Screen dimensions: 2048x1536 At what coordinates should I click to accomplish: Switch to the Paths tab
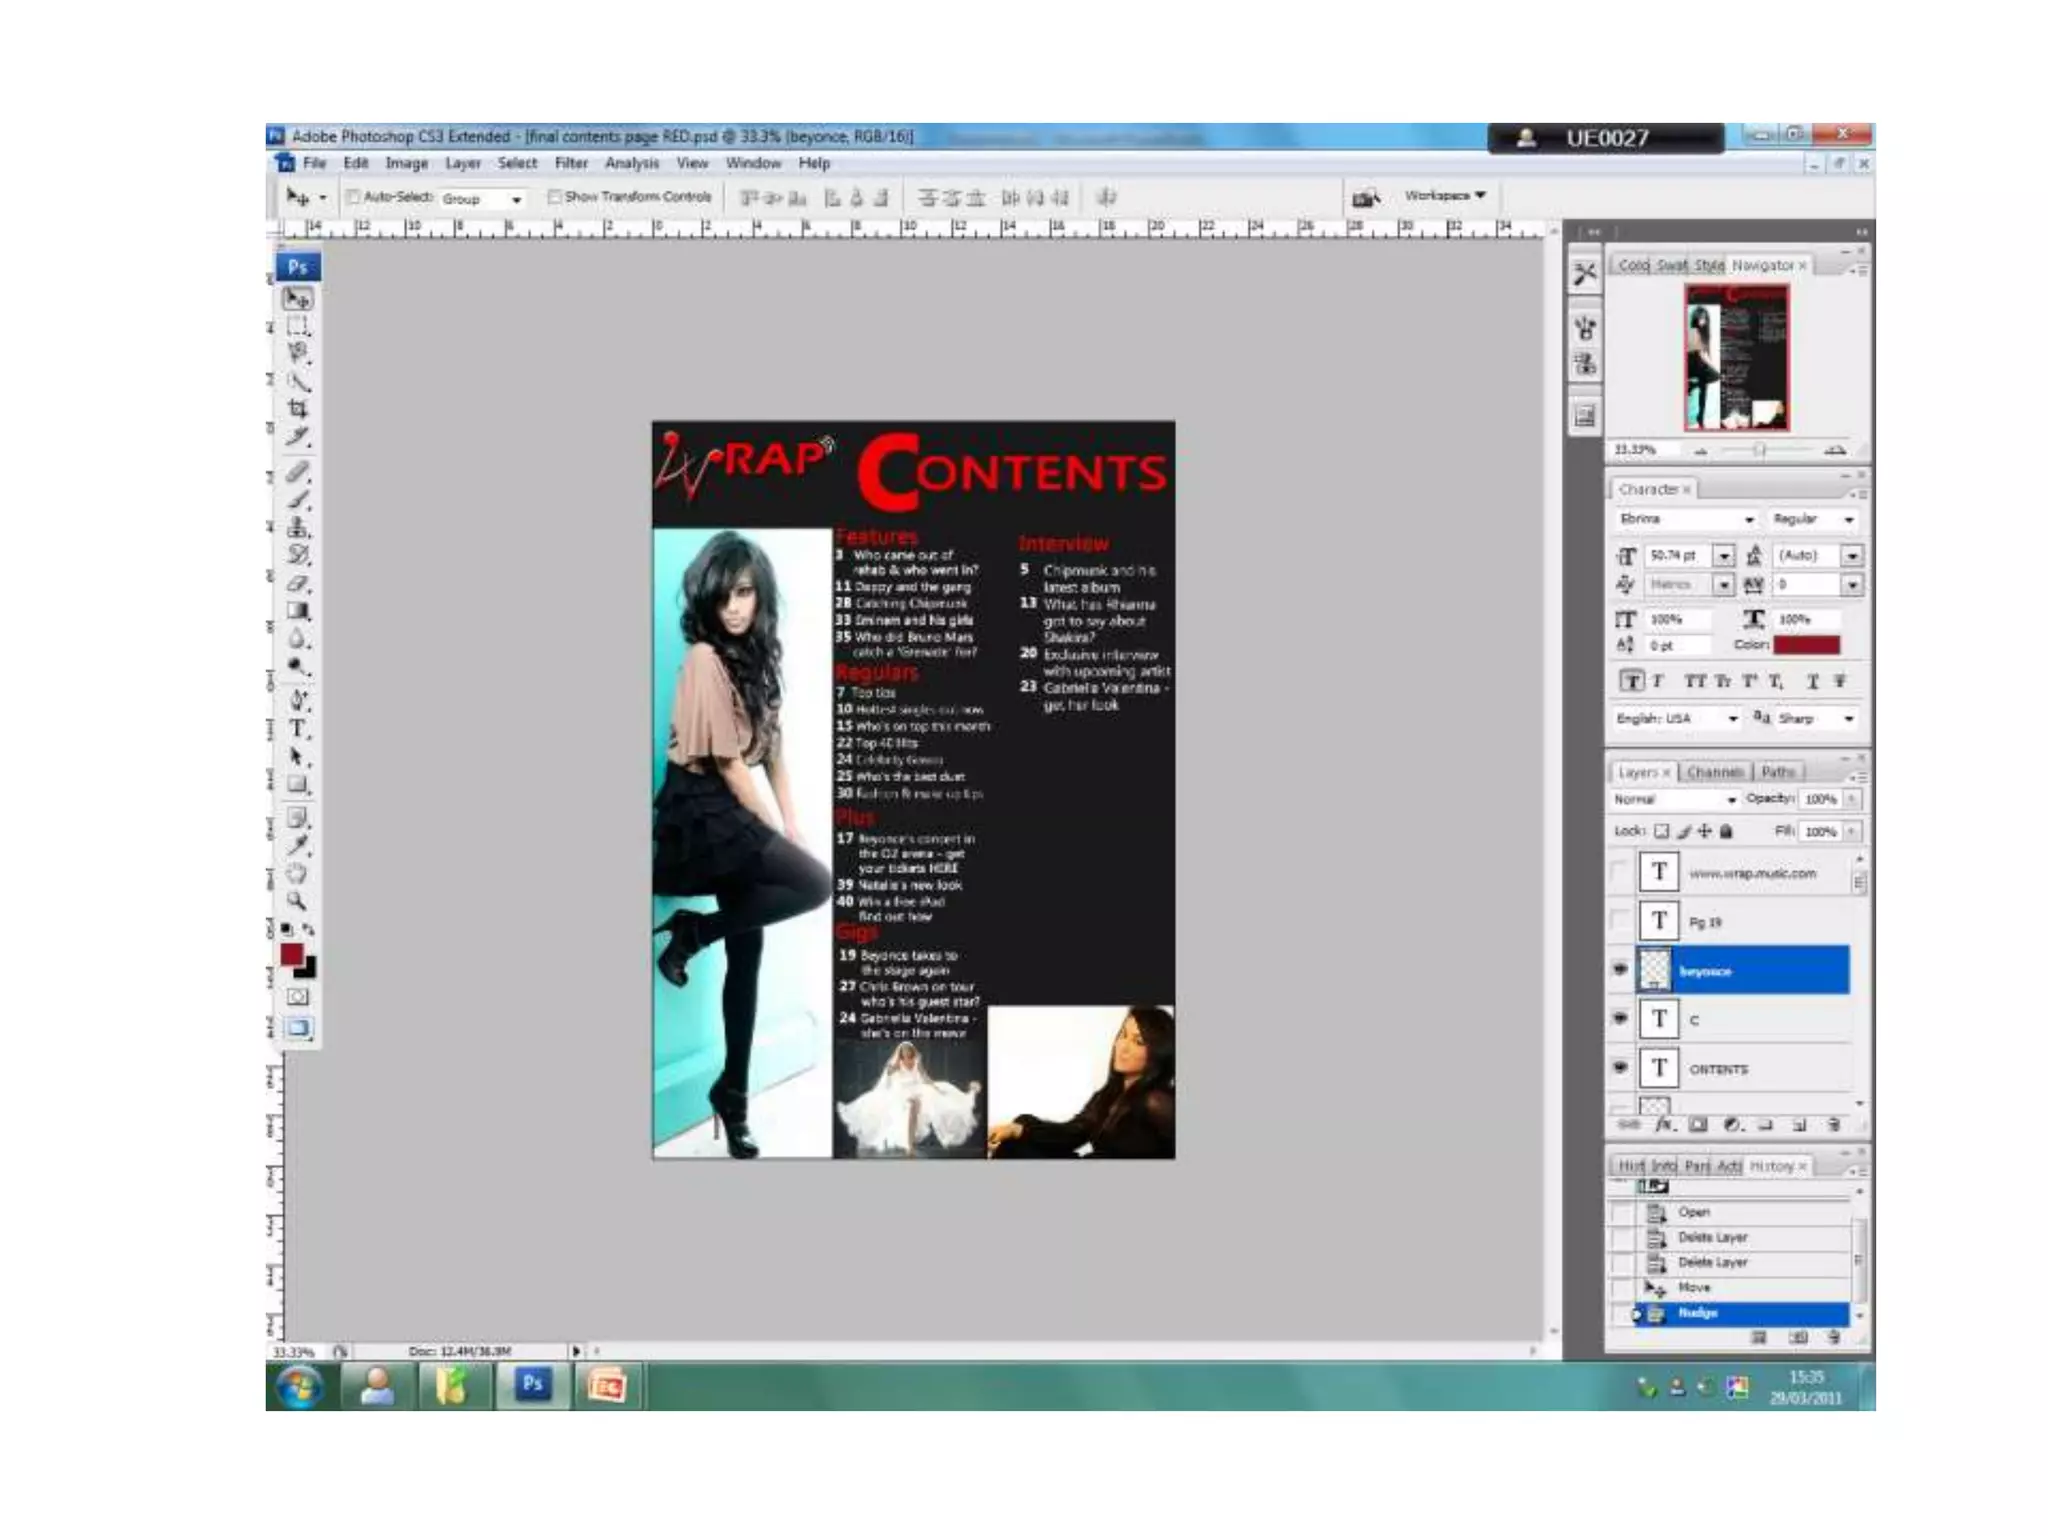[x=1778, y=772]
